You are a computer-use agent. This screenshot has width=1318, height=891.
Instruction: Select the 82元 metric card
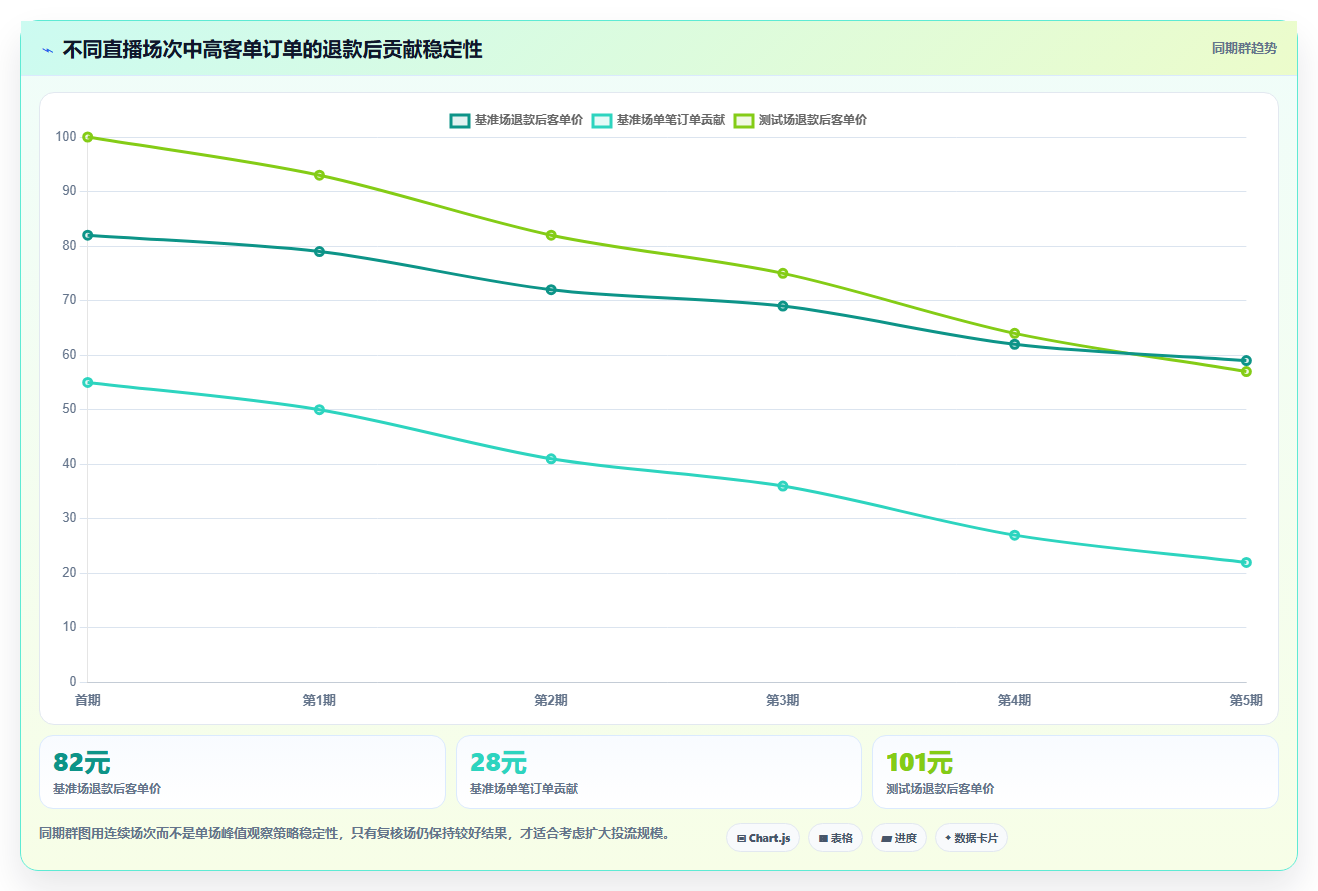coord(242,772)
